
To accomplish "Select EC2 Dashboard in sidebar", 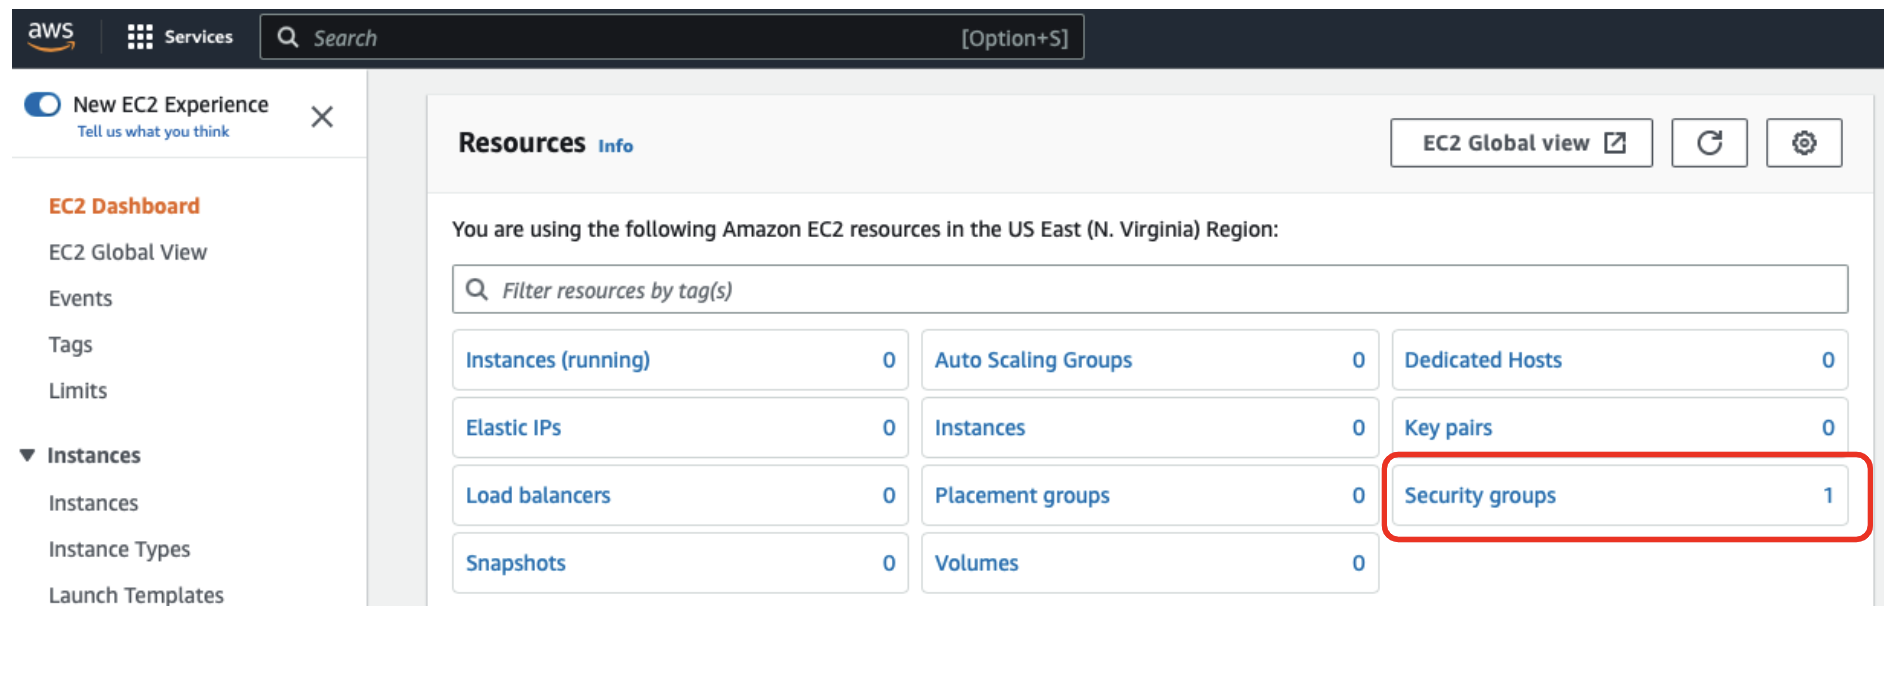I will [124, 206].
